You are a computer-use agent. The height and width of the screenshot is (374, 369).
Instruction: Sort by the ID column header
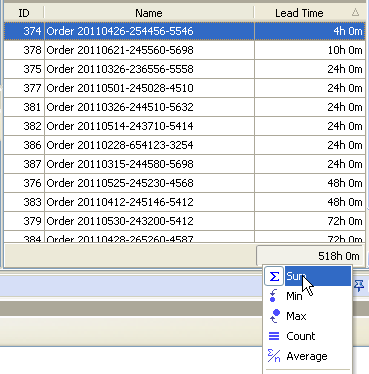tap(24, 13)
